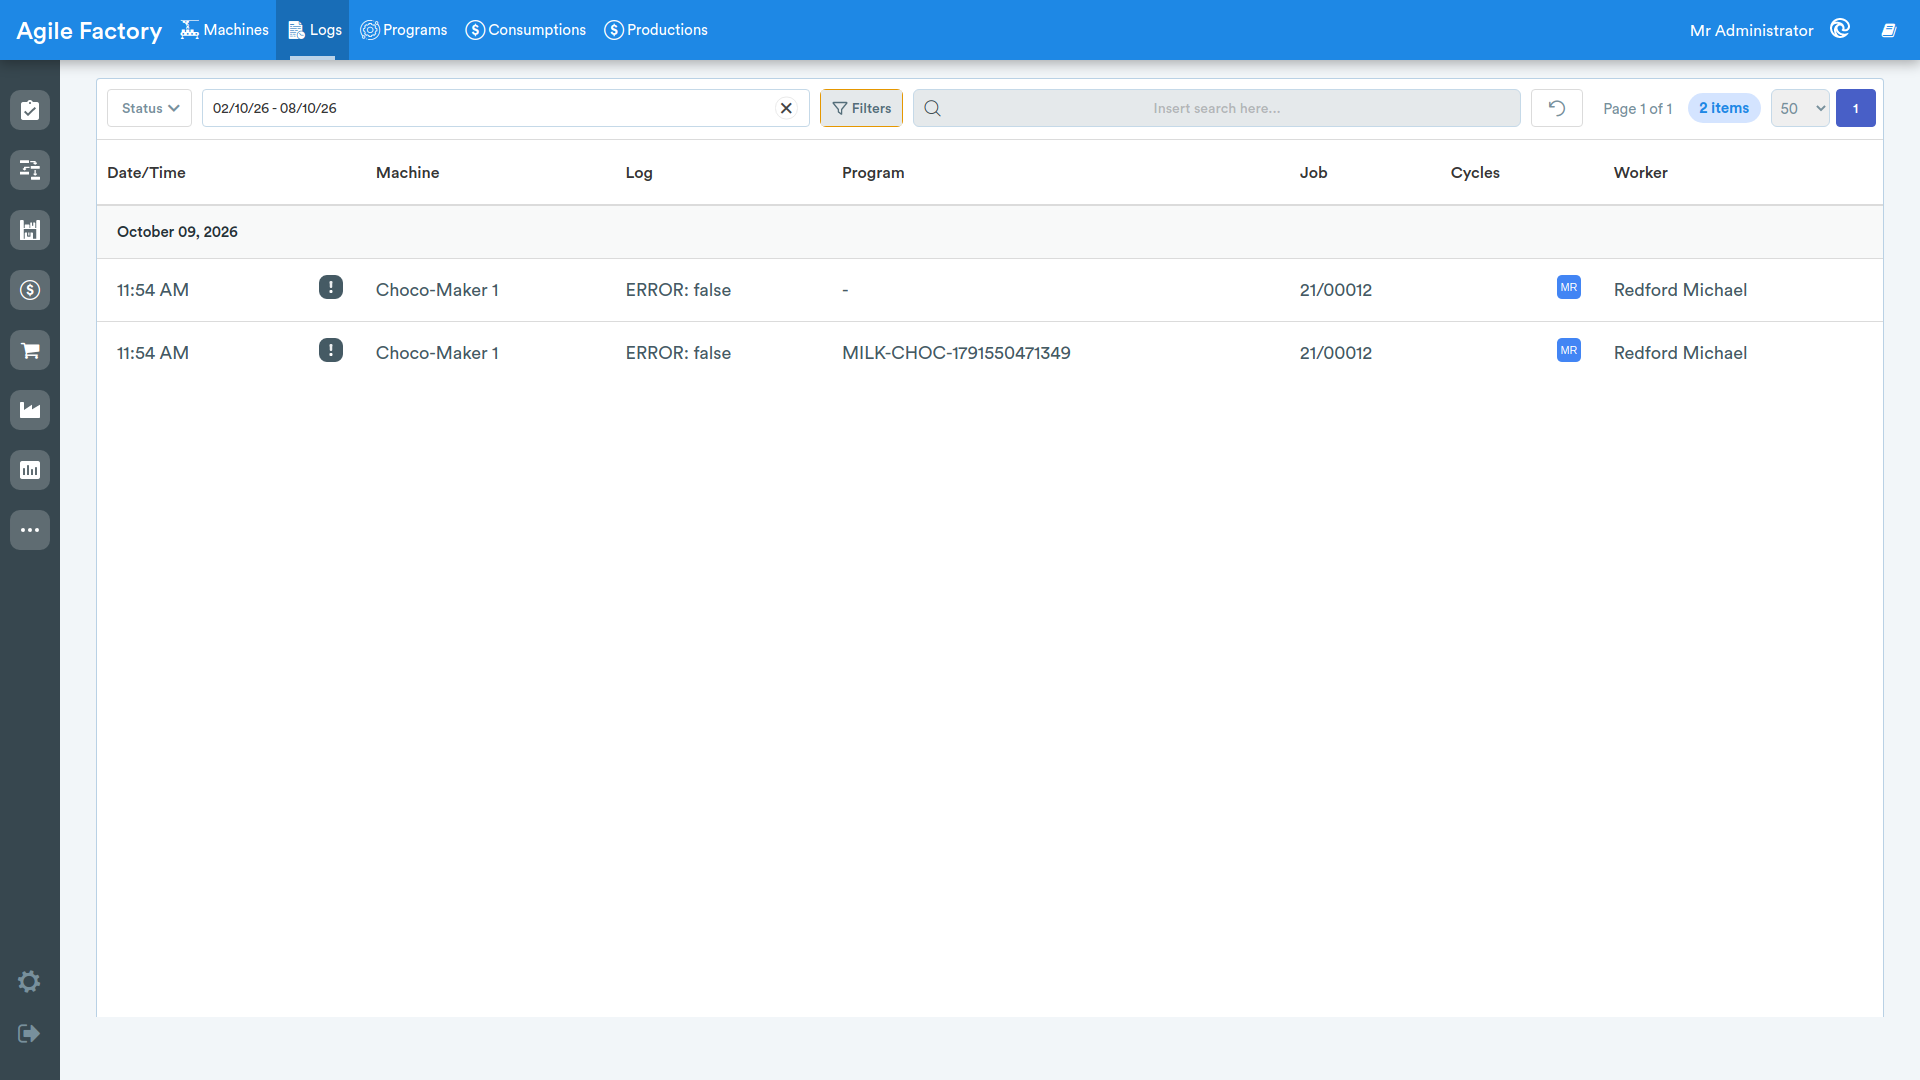The height and width of the screenshot is (1080, 1920).
Task: Click the Machine column header
Action: pos(407,172)
